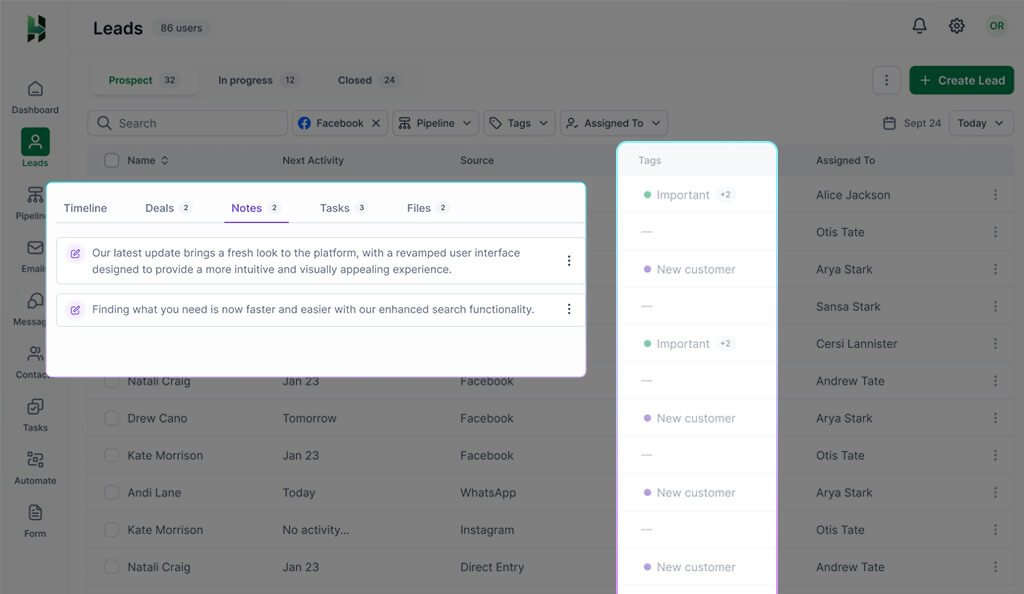Click the three-dot menu for Alice Jackson row
1024x594 pixels.
pos(995,195)
